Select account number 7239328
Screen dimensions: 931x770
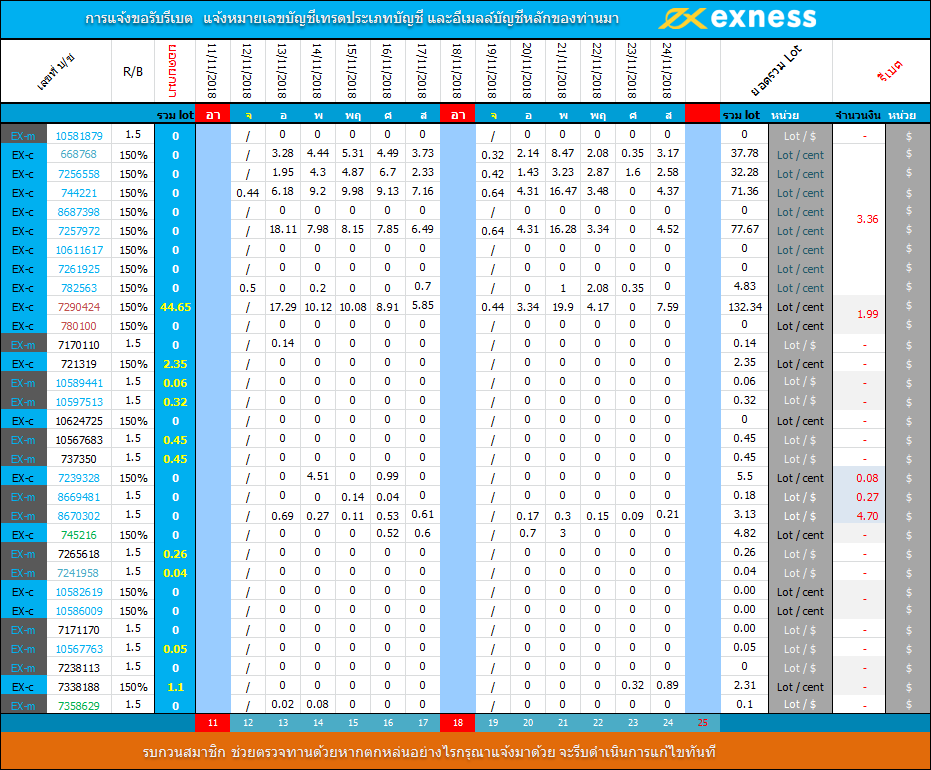[x=79, y=478]
